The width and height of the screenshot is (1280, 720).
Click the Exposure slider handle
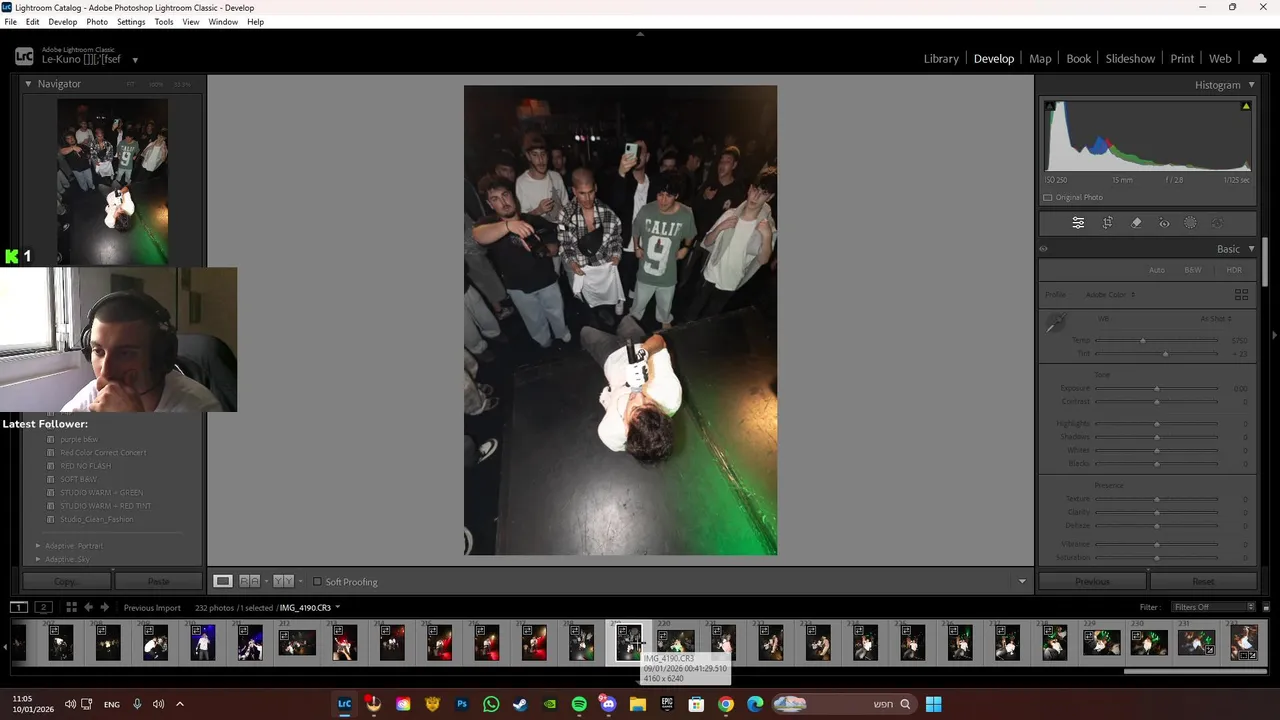[x=1157, y=388]
